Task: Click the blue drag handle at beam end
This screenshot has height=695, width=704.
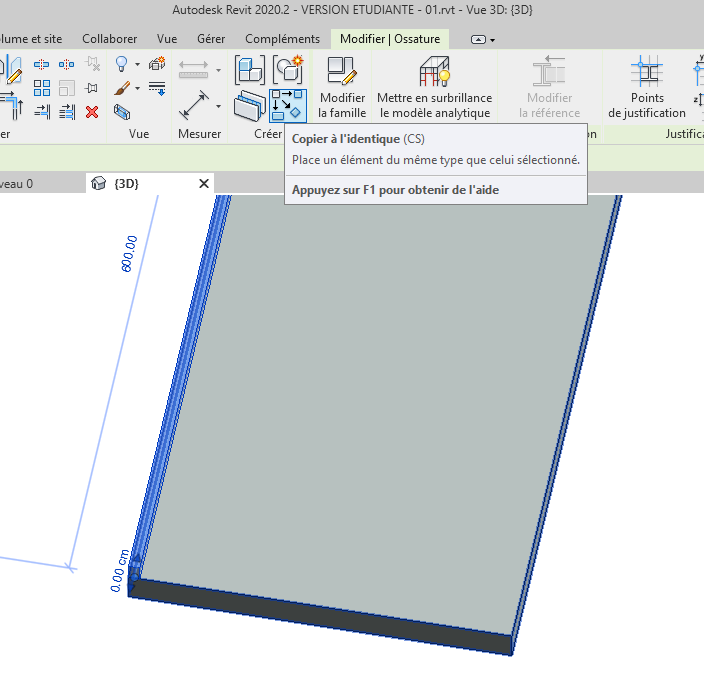Action: point(134,576)
